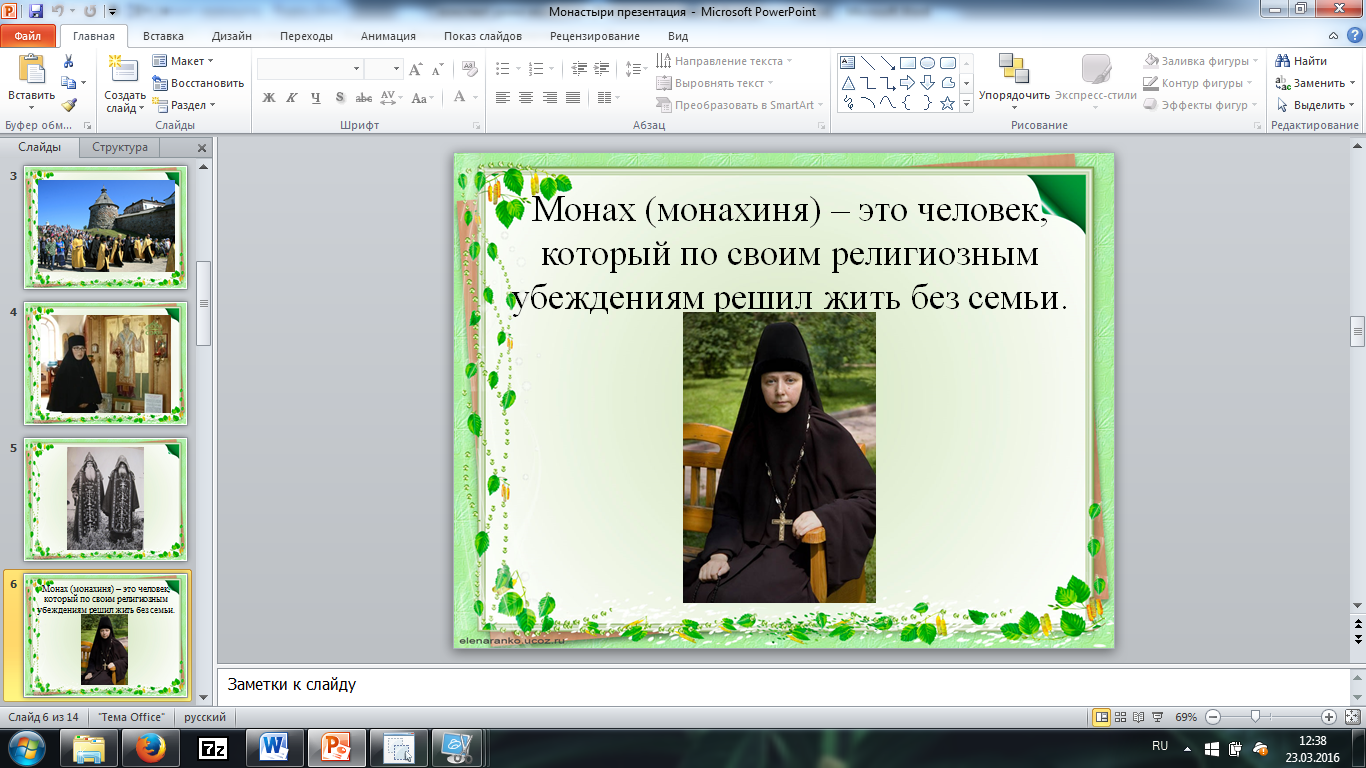This screenshot has height=768, width=1366.
Task: Justify the text alignment
Action: point(572,98)
